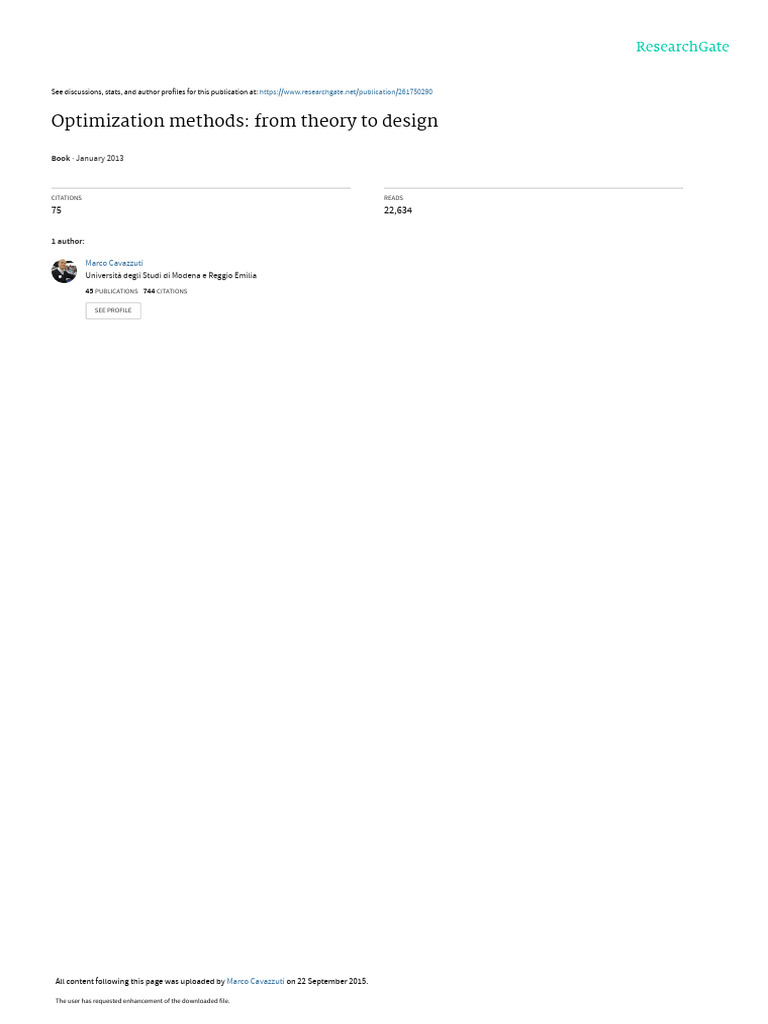
Task: Click the citations count 75
Action: [56, 210]
